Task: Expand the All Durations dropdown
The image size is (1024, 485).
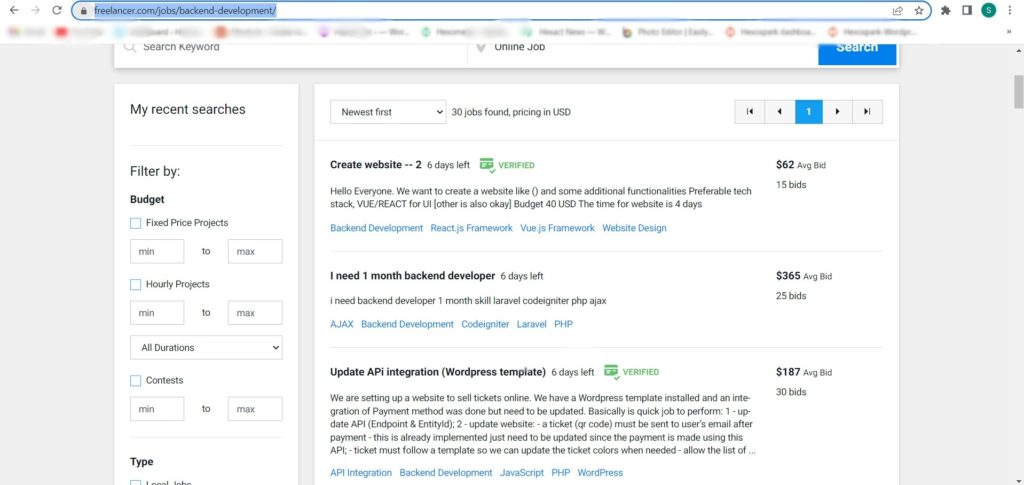Action: [x=206, y=347]
